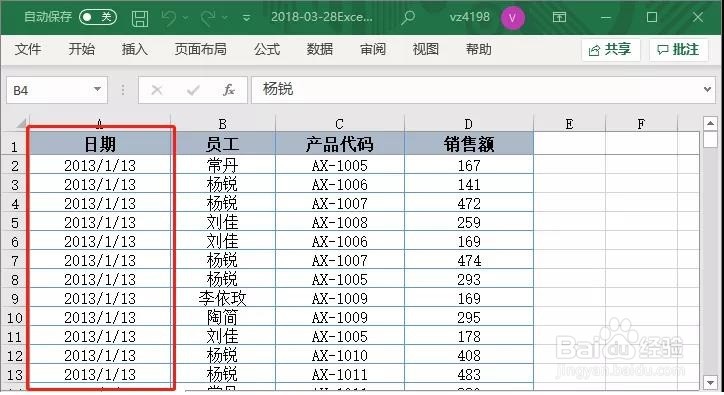Open the 开始 ribbon tab
Screen dimensions: 724x395
click(81, 49)
